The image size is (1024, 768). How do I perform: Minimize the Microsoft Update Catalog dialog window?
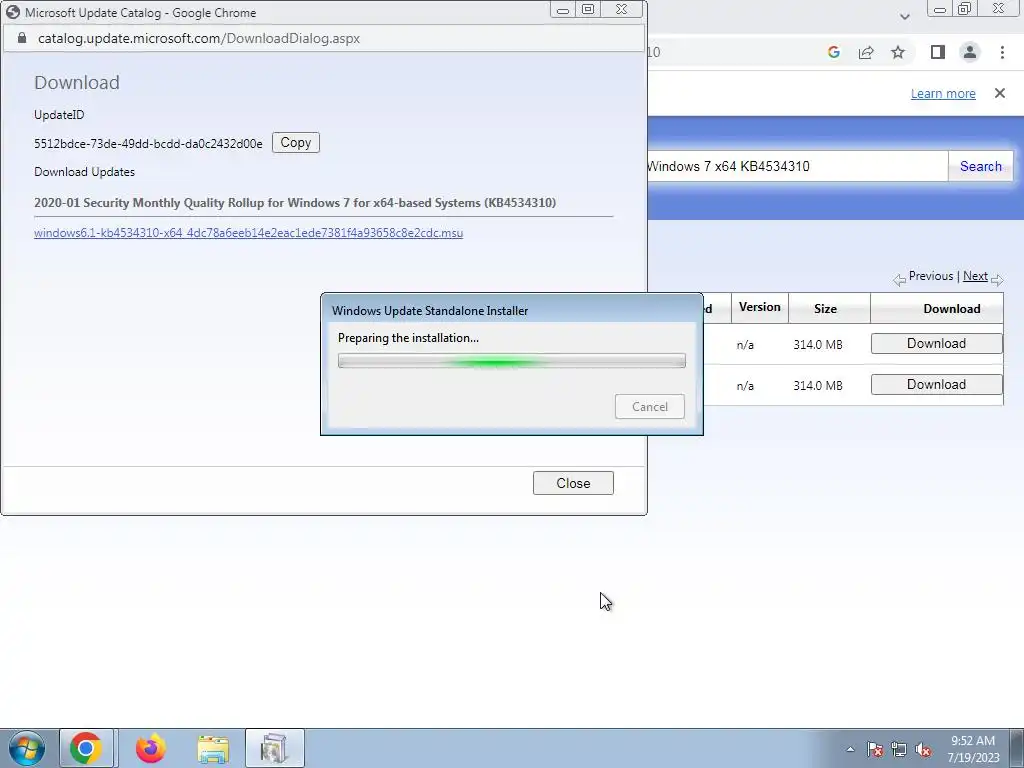point(563,10)
